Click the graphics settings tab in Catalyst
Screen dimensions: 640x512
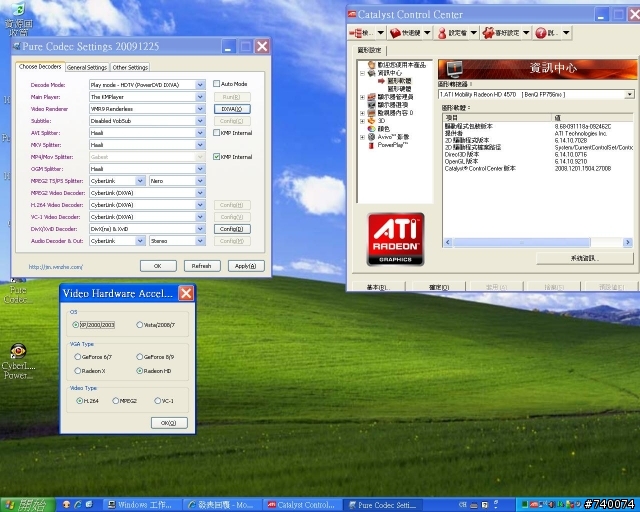(x=369, y=50)
